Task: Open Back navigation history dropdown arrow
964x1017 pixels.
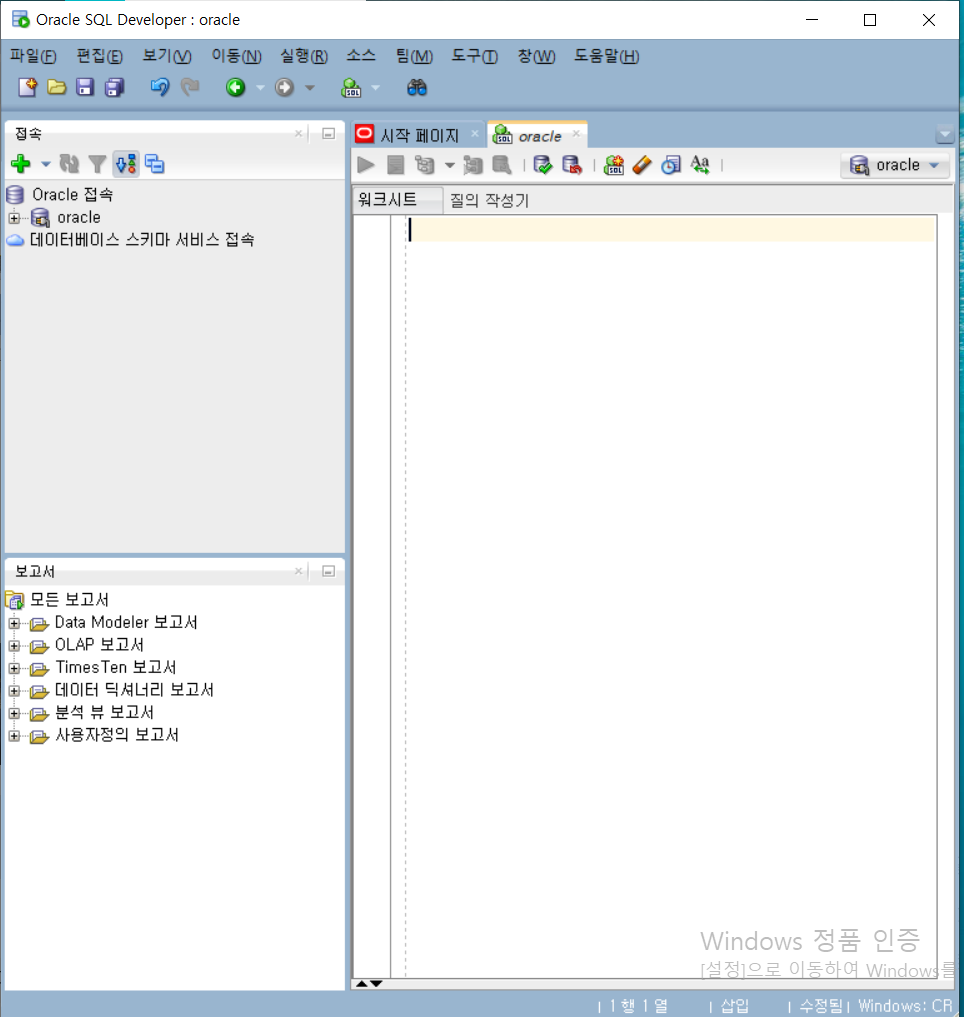Action: 260,88
